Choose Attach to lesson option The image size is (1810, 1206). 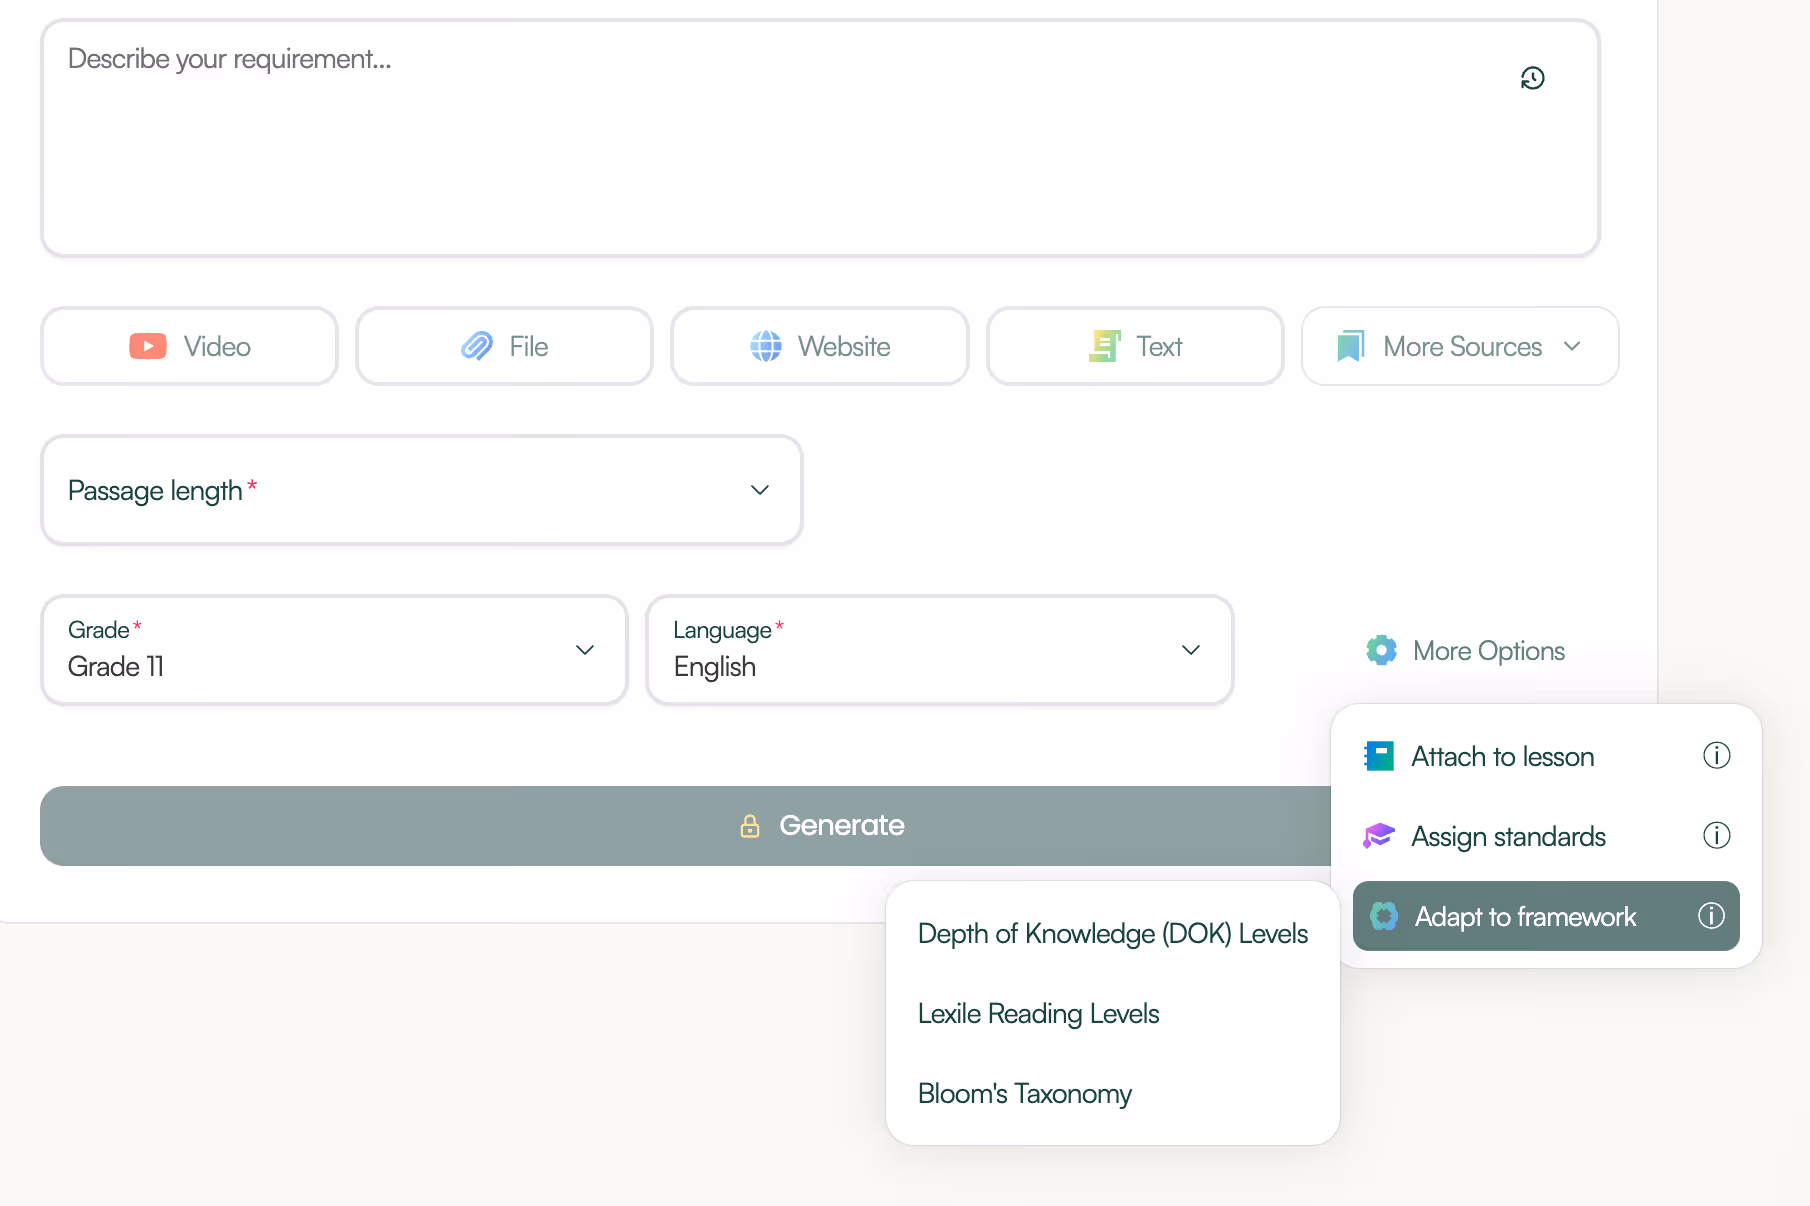click(1546, 756)
